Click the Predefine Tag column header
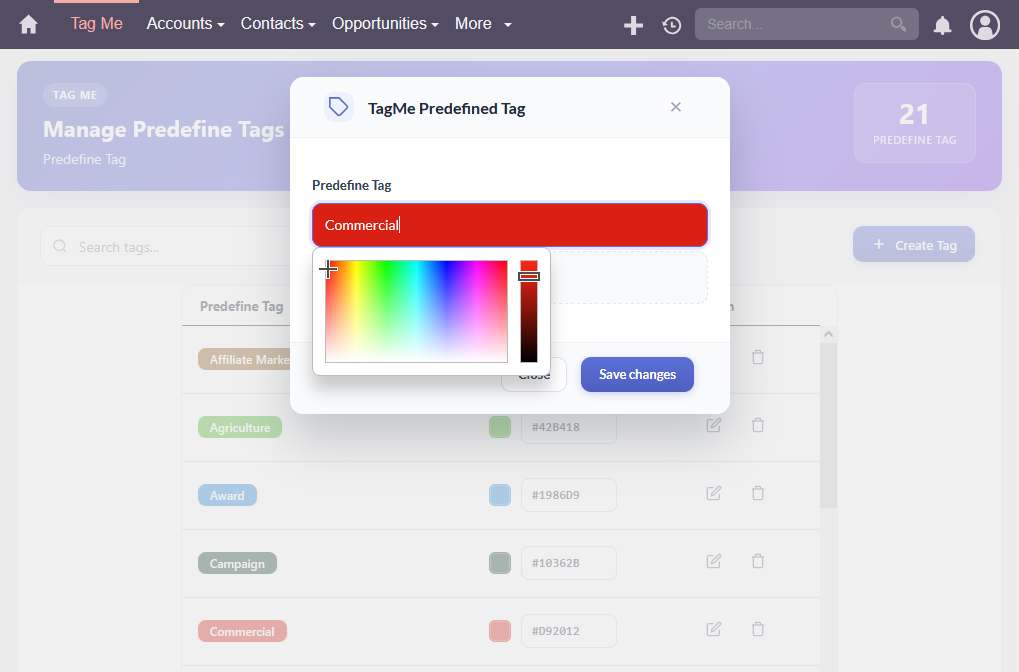Viewport: 1019px width, 672px height. 242,306
